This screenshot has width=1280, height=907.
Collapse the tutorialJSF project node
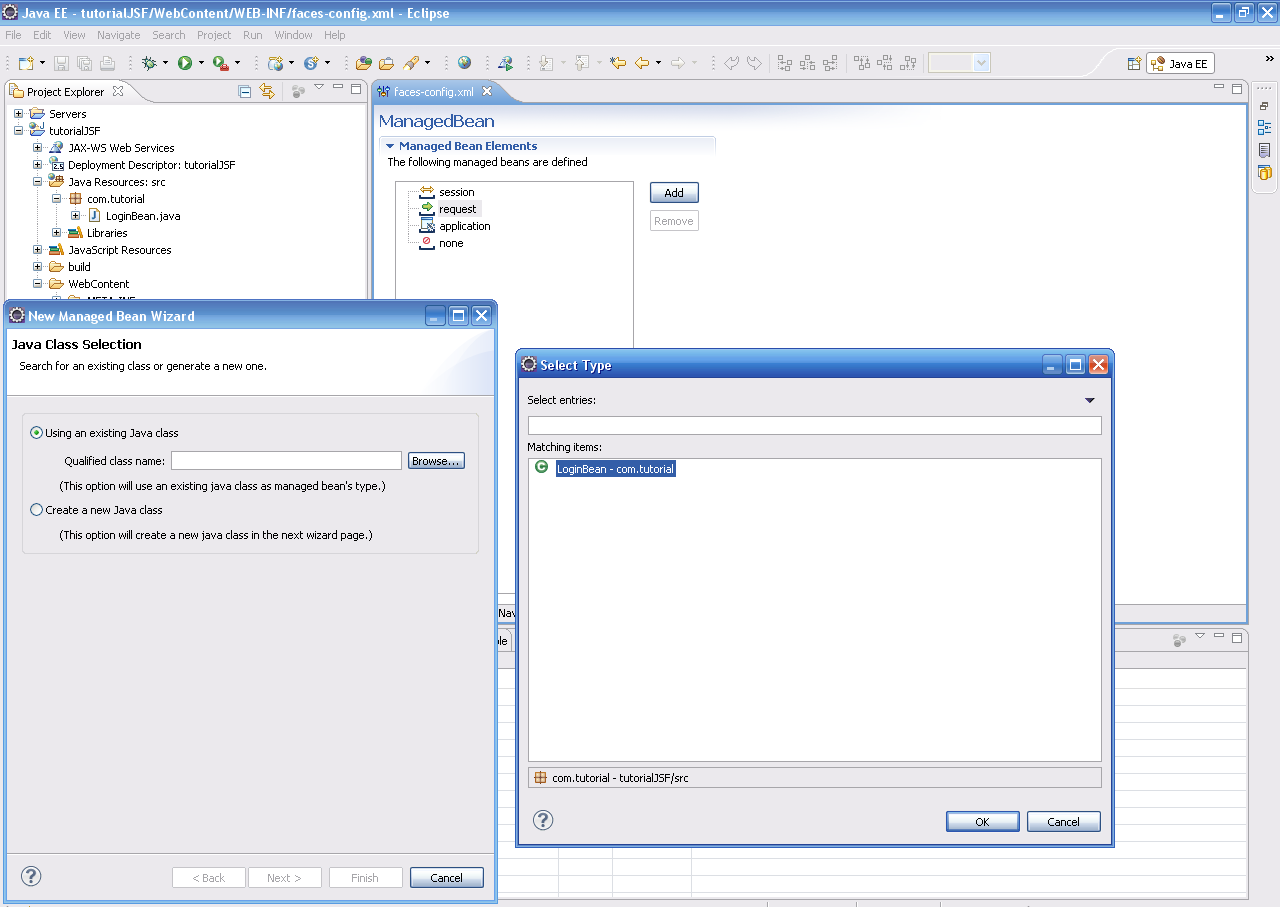19,131
